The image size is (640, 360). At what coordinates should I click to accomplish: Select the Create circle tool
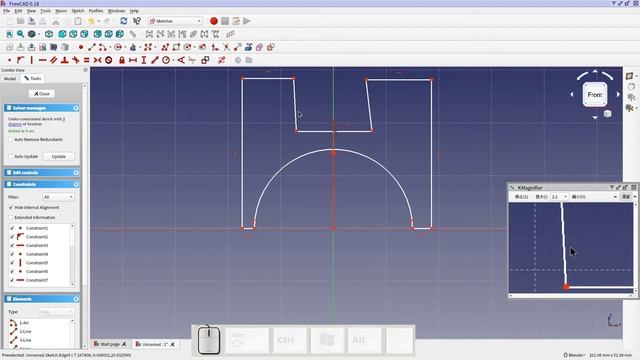[x=118, y=47]
